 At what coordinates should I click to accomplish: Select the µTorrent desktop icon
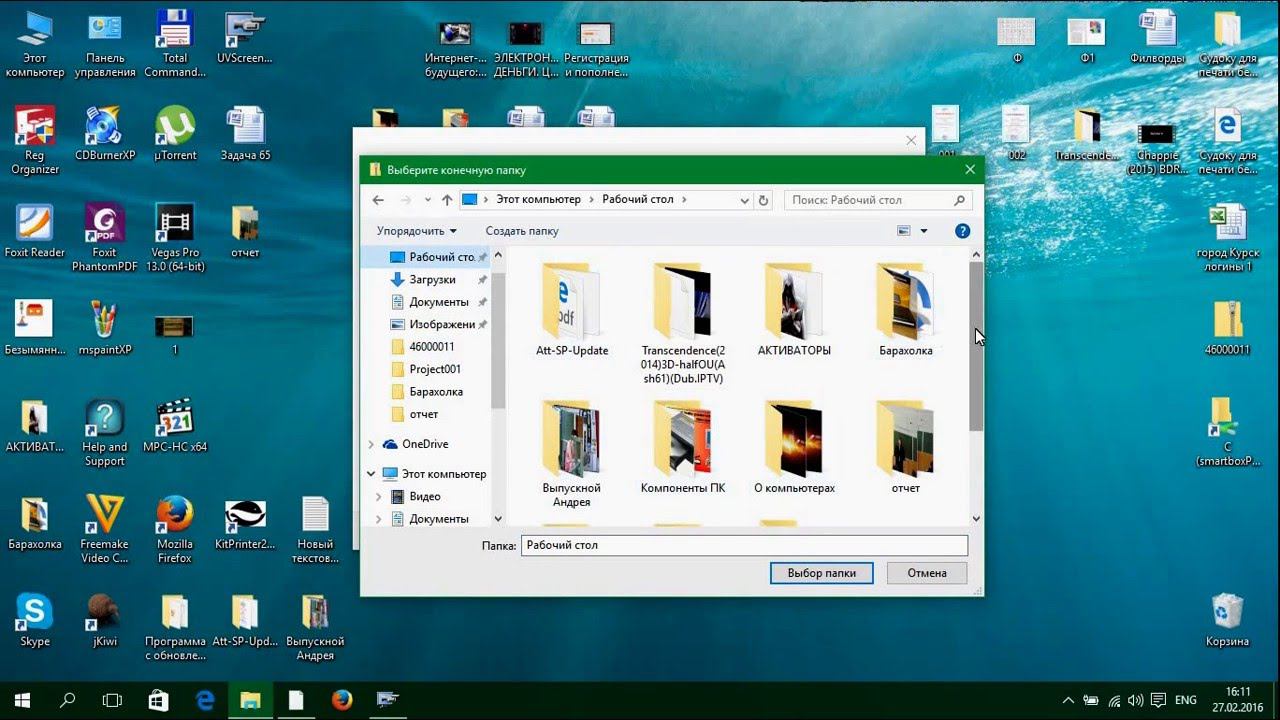175,133
